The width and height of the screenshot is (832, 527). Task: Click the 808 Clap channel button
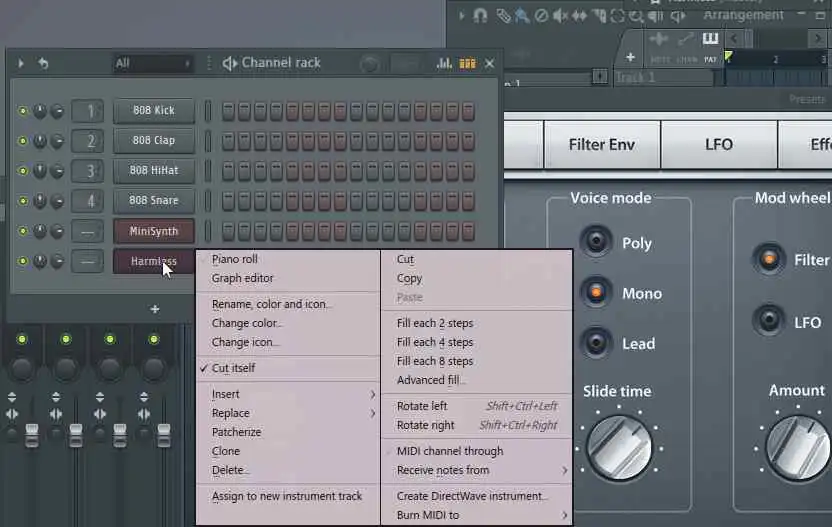click(x=154, y=141)
